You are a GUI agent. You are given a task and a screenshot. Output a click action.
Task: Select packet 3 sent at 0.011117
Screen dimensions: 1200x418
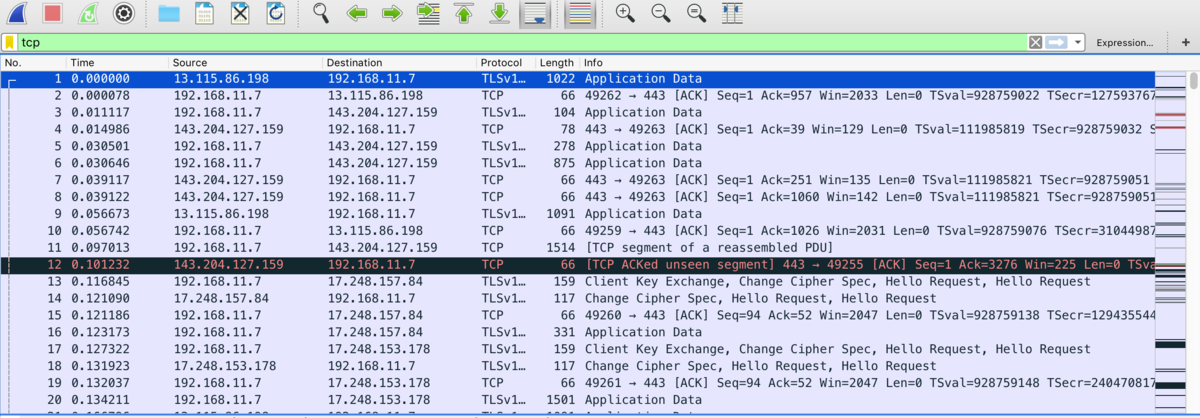coord(577,112)
